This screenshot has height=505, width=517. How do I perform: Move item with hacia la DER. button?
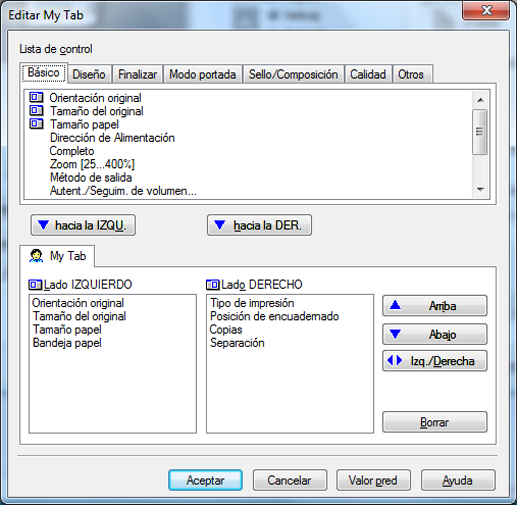click(259, 225)
